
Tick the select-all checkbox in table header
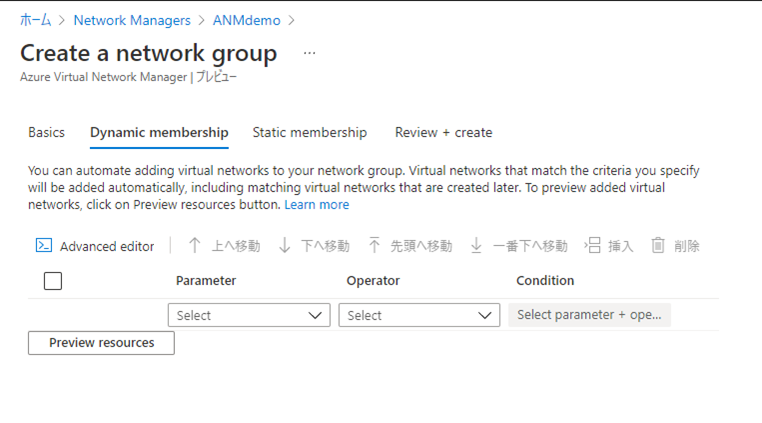[53, 281]
